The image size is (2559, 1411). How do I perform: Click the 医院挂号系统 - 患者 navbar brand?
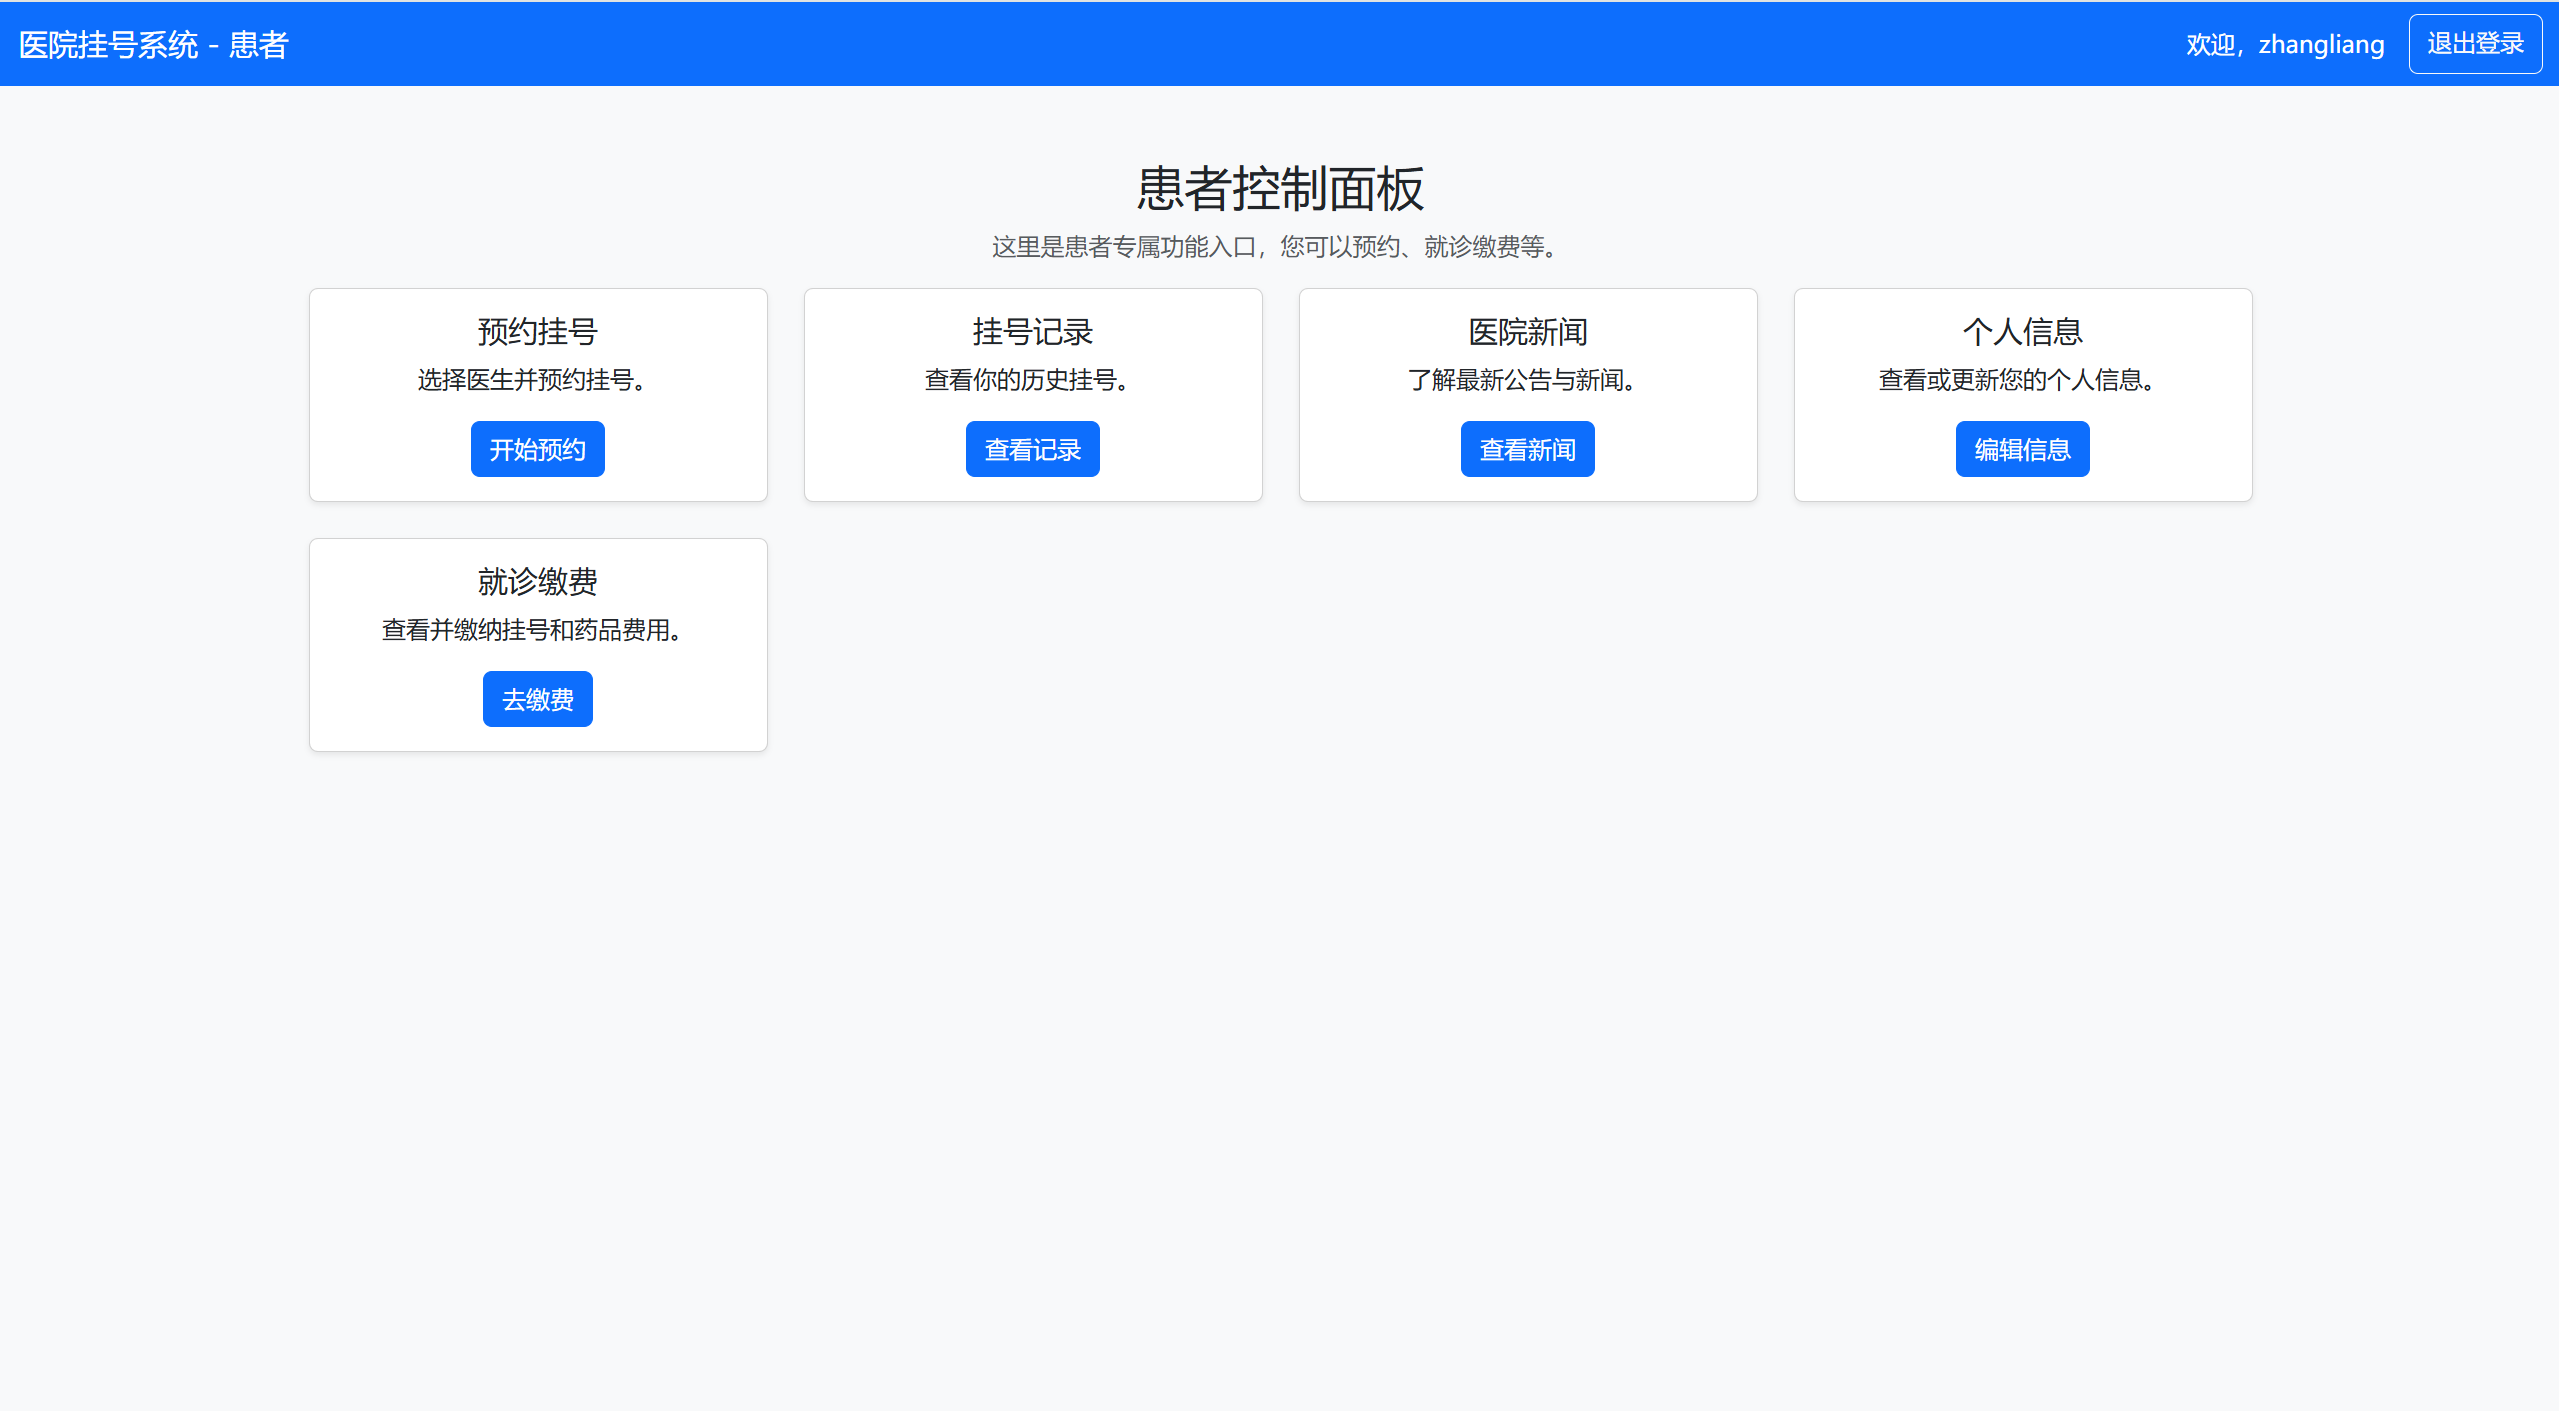tap(153, 45)
